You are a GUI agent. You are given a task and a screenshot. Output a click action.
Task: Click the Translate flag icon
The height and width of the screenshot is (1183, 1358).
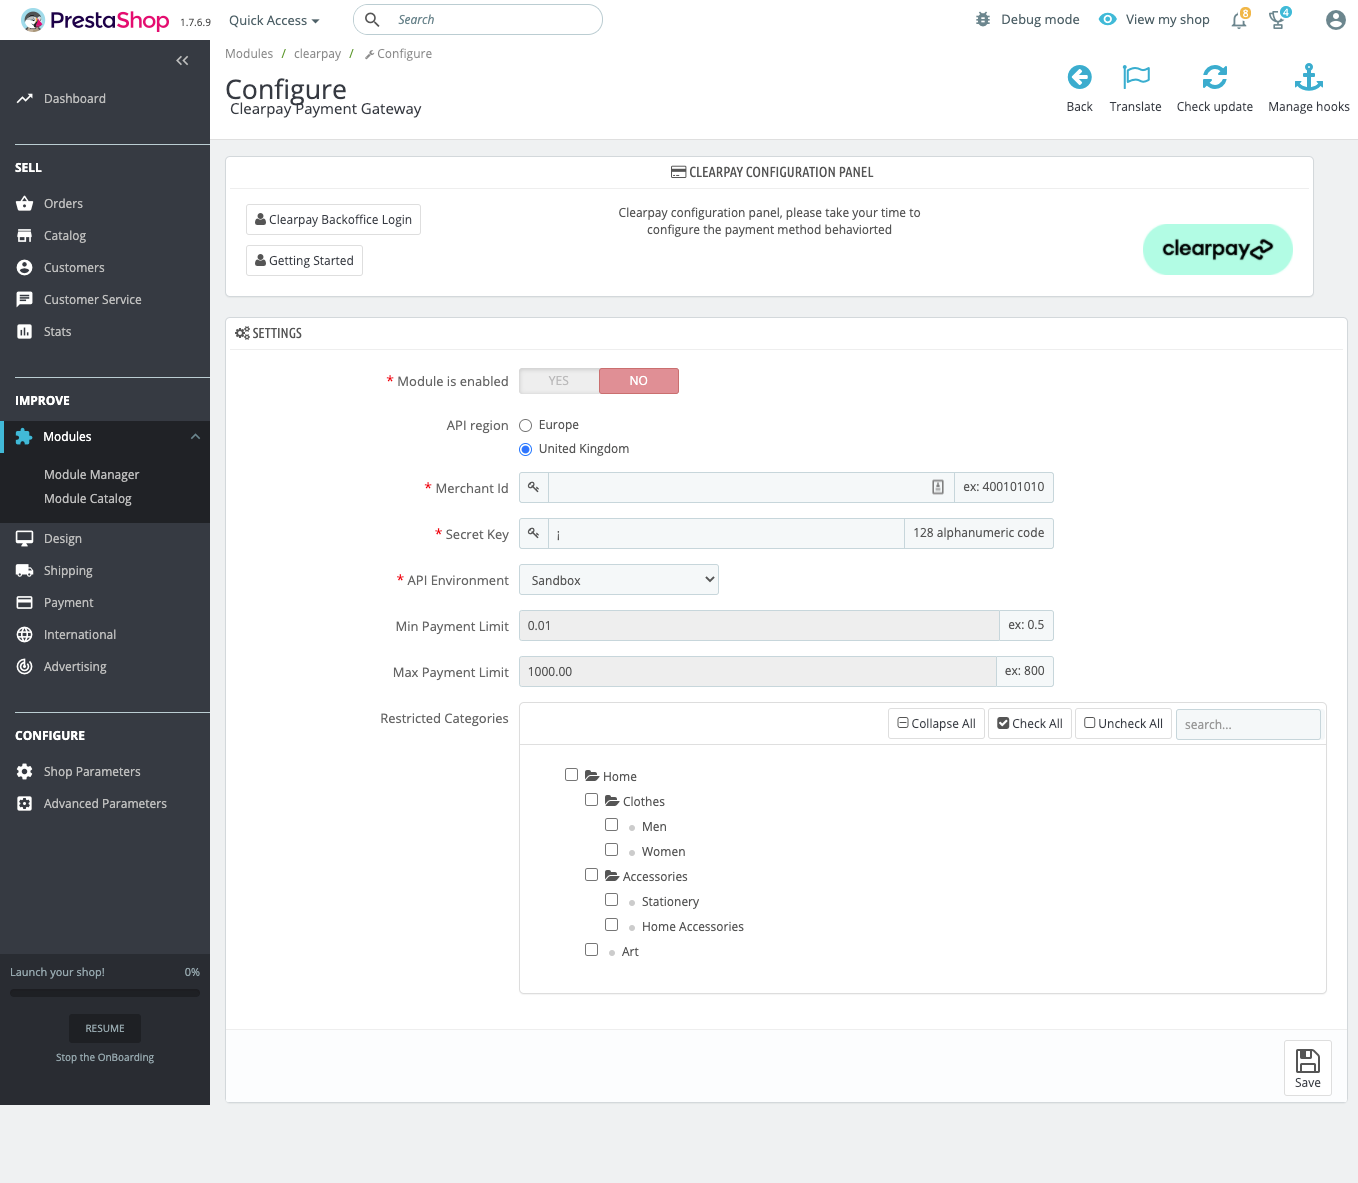[x=1136, y=77]
